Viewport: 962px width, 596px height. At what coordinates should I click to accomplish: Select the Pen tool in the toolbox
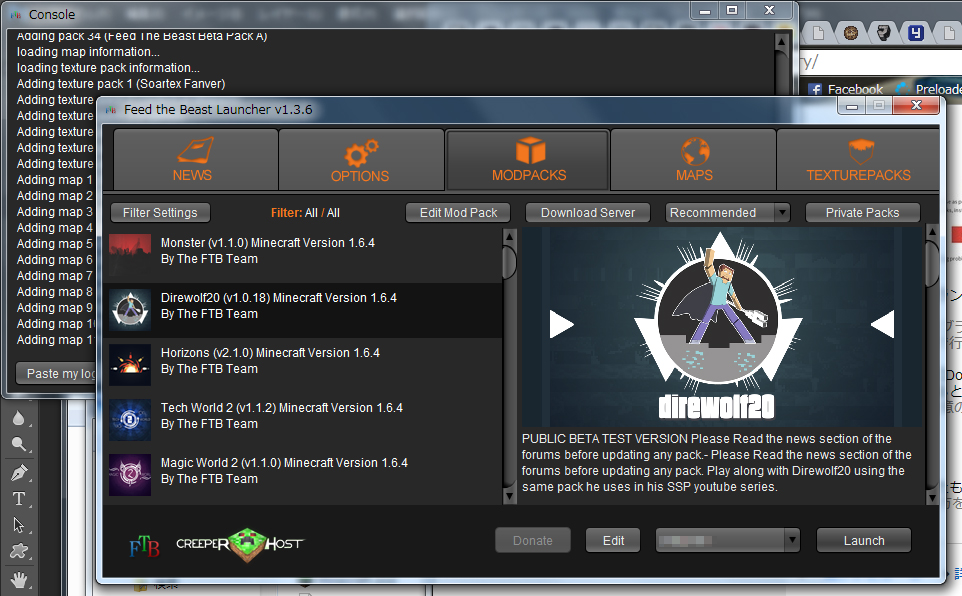(x=18, y=473)
